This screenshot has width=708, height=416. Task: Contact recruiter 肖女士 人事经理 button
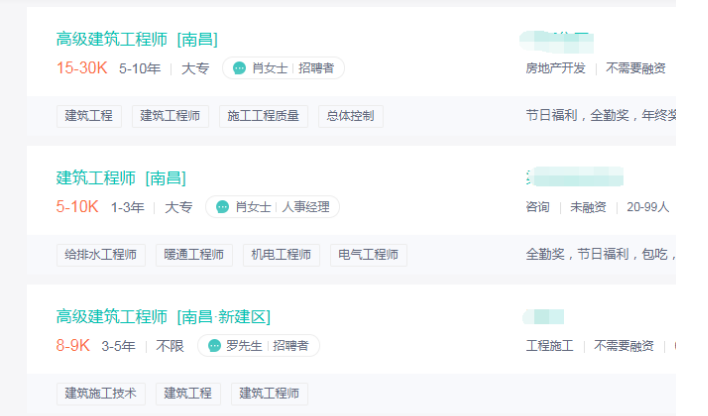272,207
